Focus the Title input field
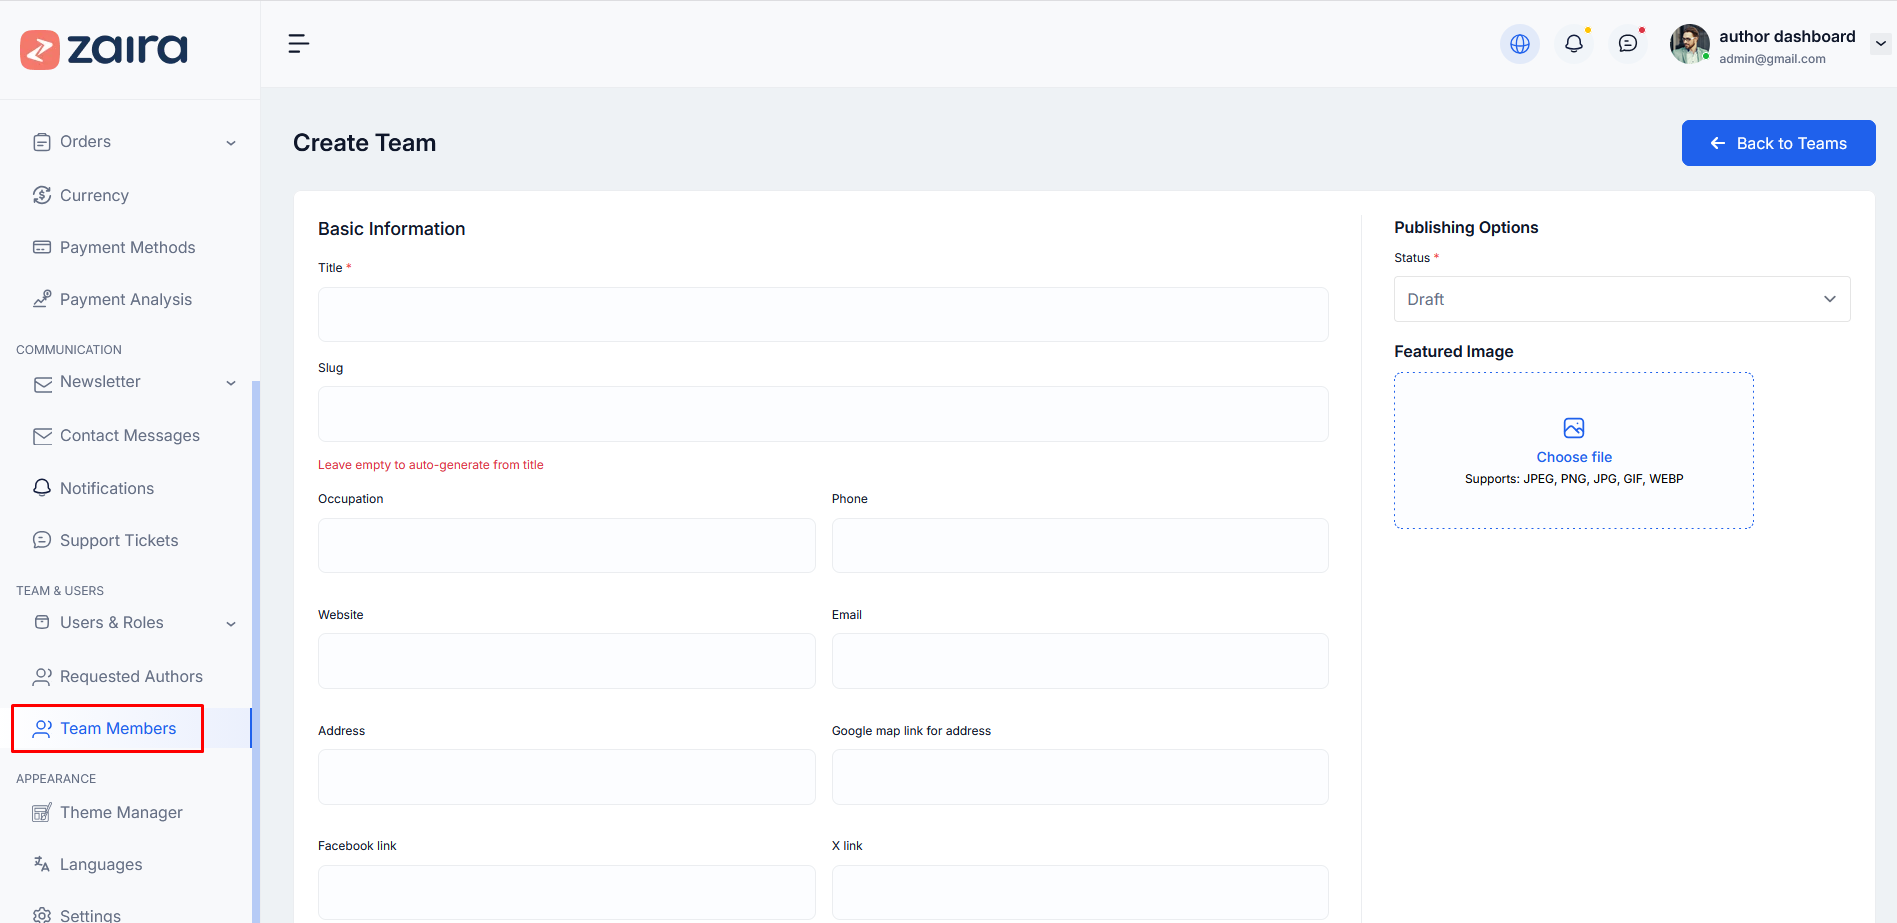This screenshot has height=923, width=1897. (822, 314)
